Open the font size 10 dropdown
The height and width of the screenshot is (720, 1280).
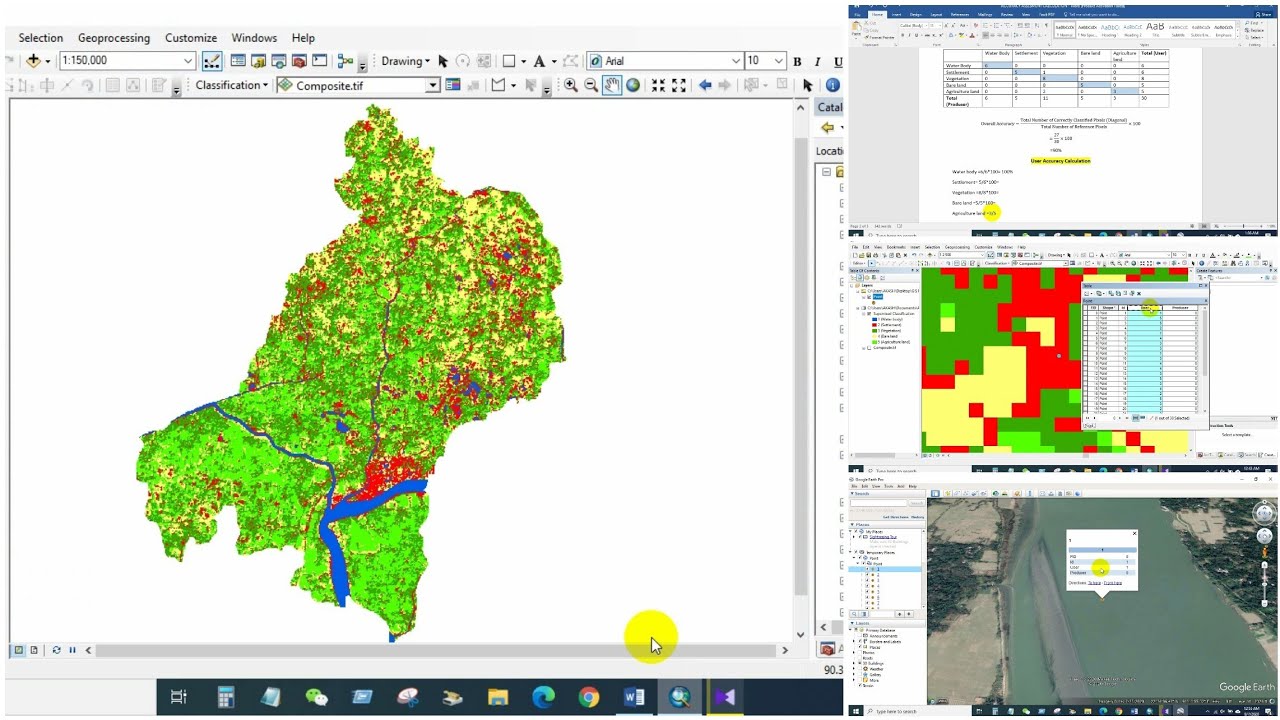click(780, 61)
